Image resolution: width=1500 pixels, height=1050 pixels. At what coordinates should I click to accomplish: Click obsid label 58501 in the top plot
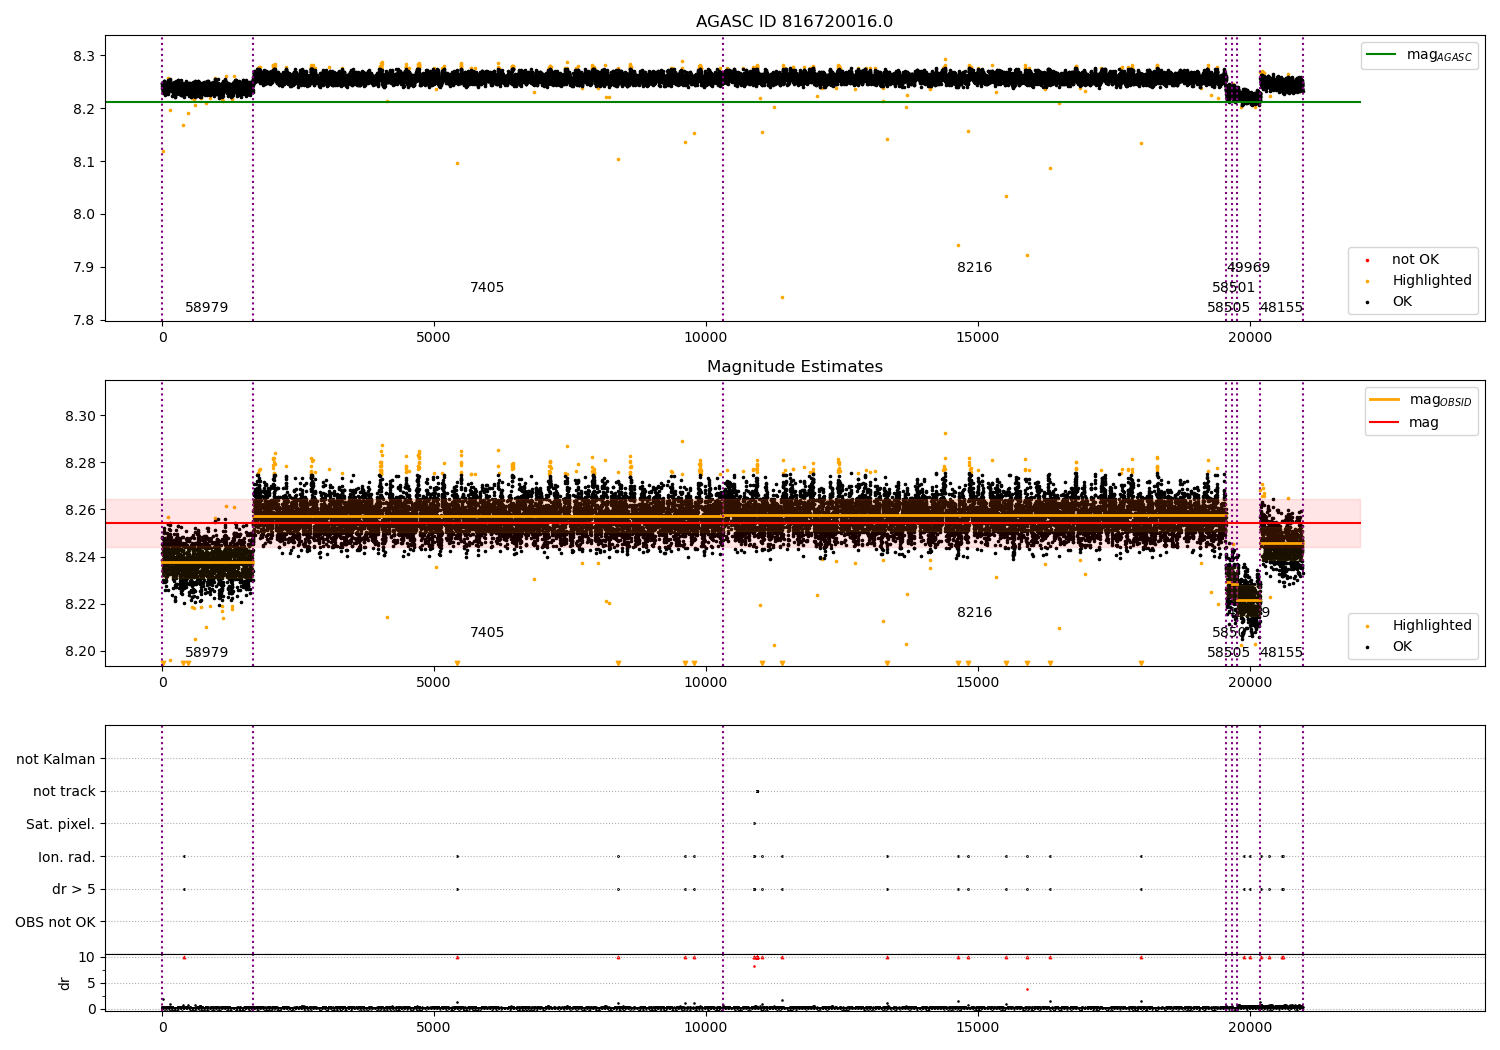1234,288
